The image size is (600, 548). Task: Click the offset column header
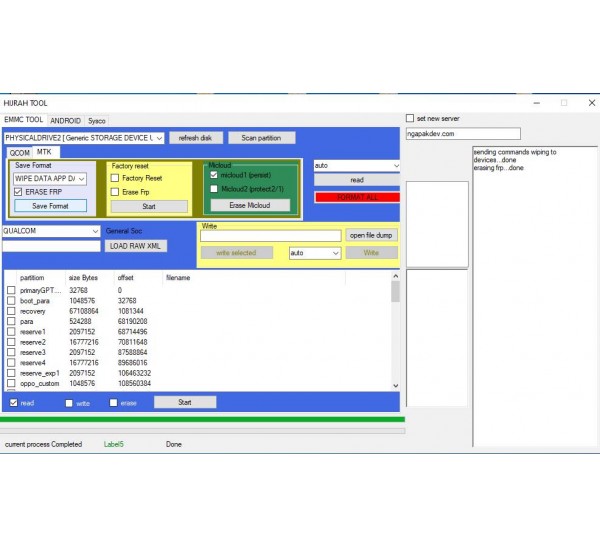tap(138, 278)
